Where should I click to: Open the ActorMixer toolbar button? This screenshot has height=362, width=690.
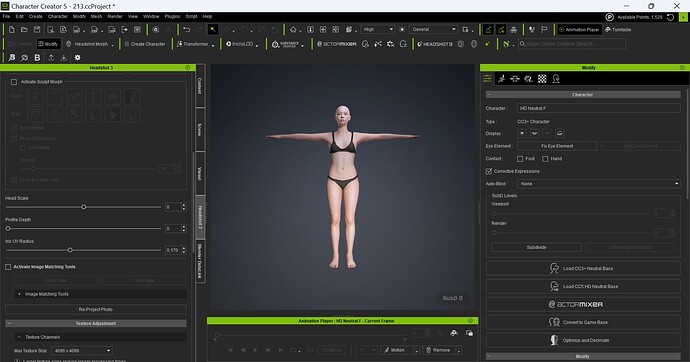(337, 44)
